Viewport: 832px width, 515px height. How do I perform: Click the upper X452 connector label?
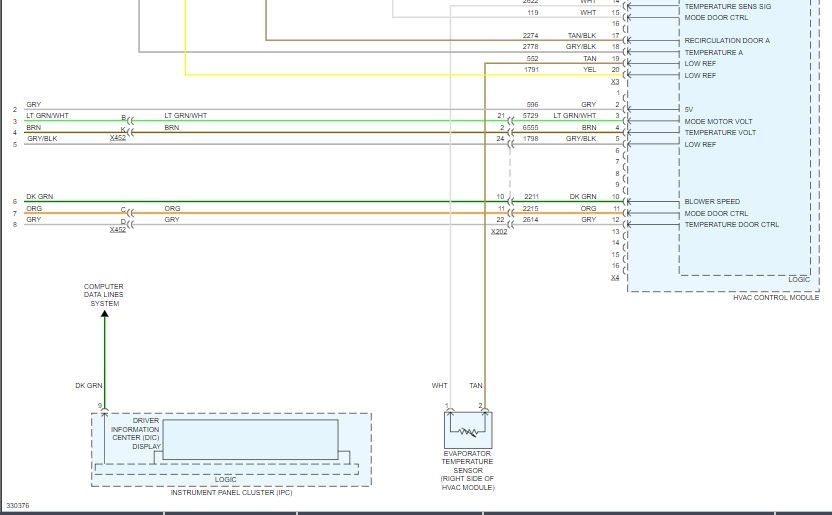[118, 138]
